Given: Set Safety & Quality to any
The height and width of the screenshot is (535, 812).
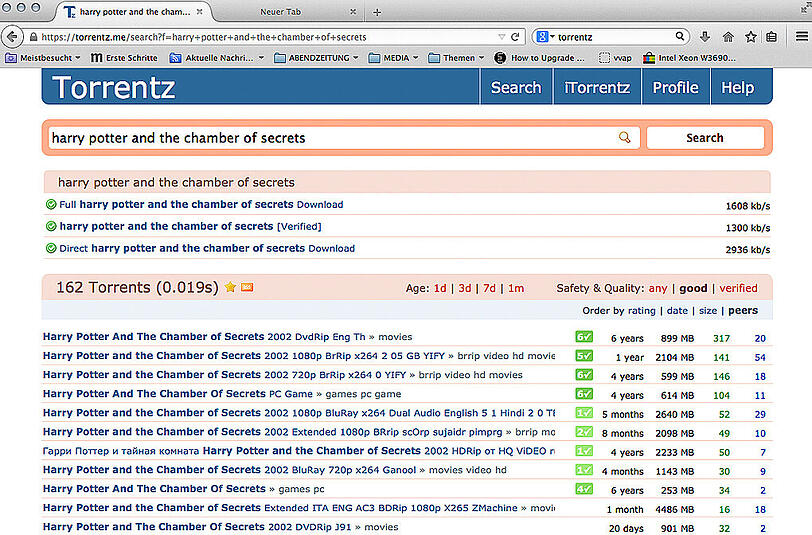Looking at the screenshot, I should pyautogui.click(x=658, y=288).
